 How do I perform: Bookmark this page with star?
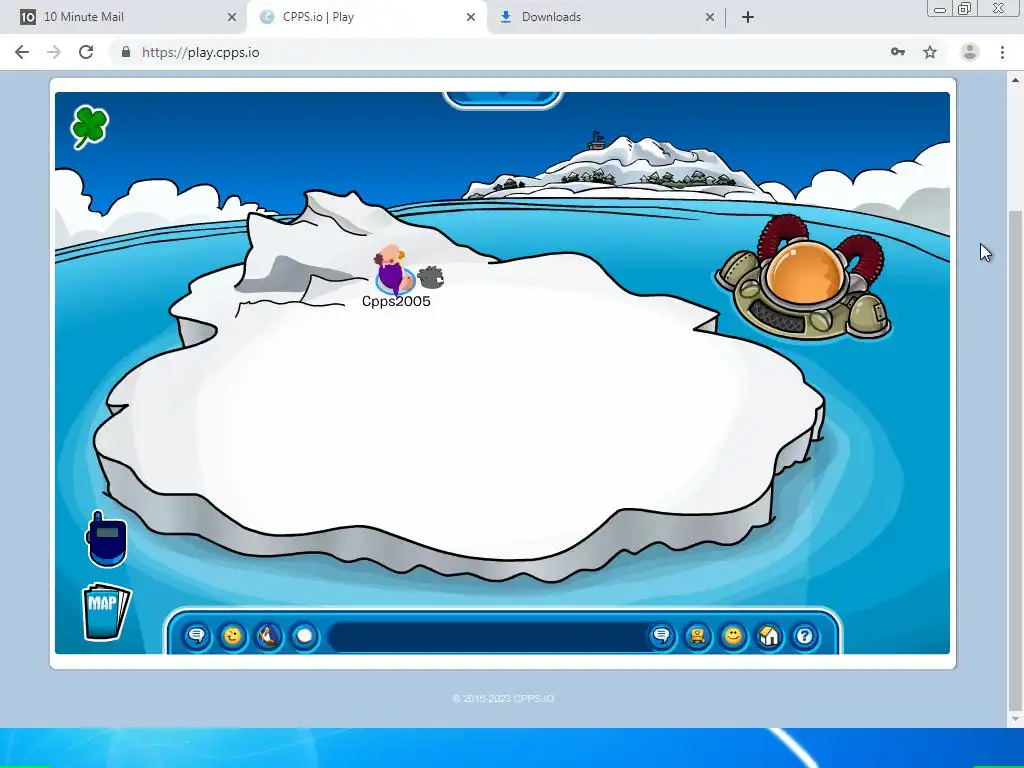click(x=930, y=52)
